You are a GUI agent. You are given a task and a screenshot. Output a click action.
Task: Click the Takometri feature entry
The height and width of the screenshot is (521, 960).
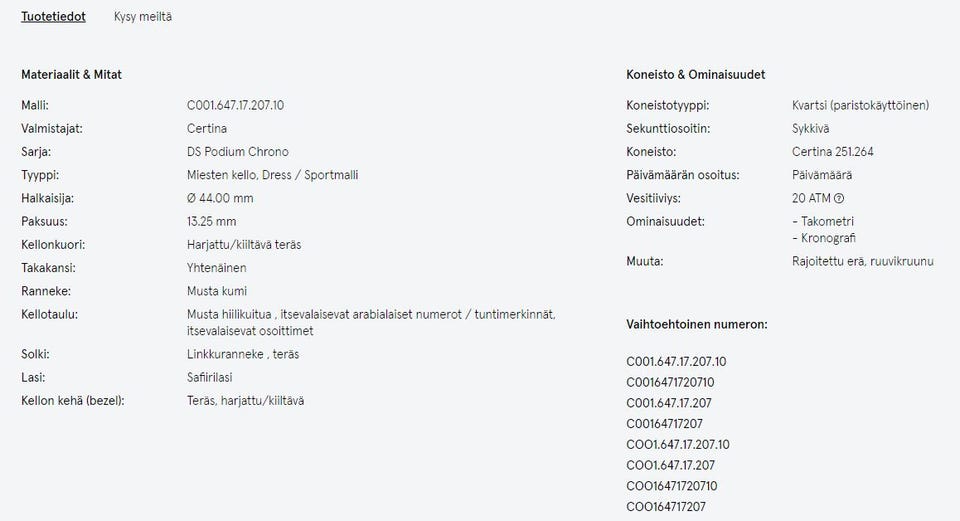[823, 222]
